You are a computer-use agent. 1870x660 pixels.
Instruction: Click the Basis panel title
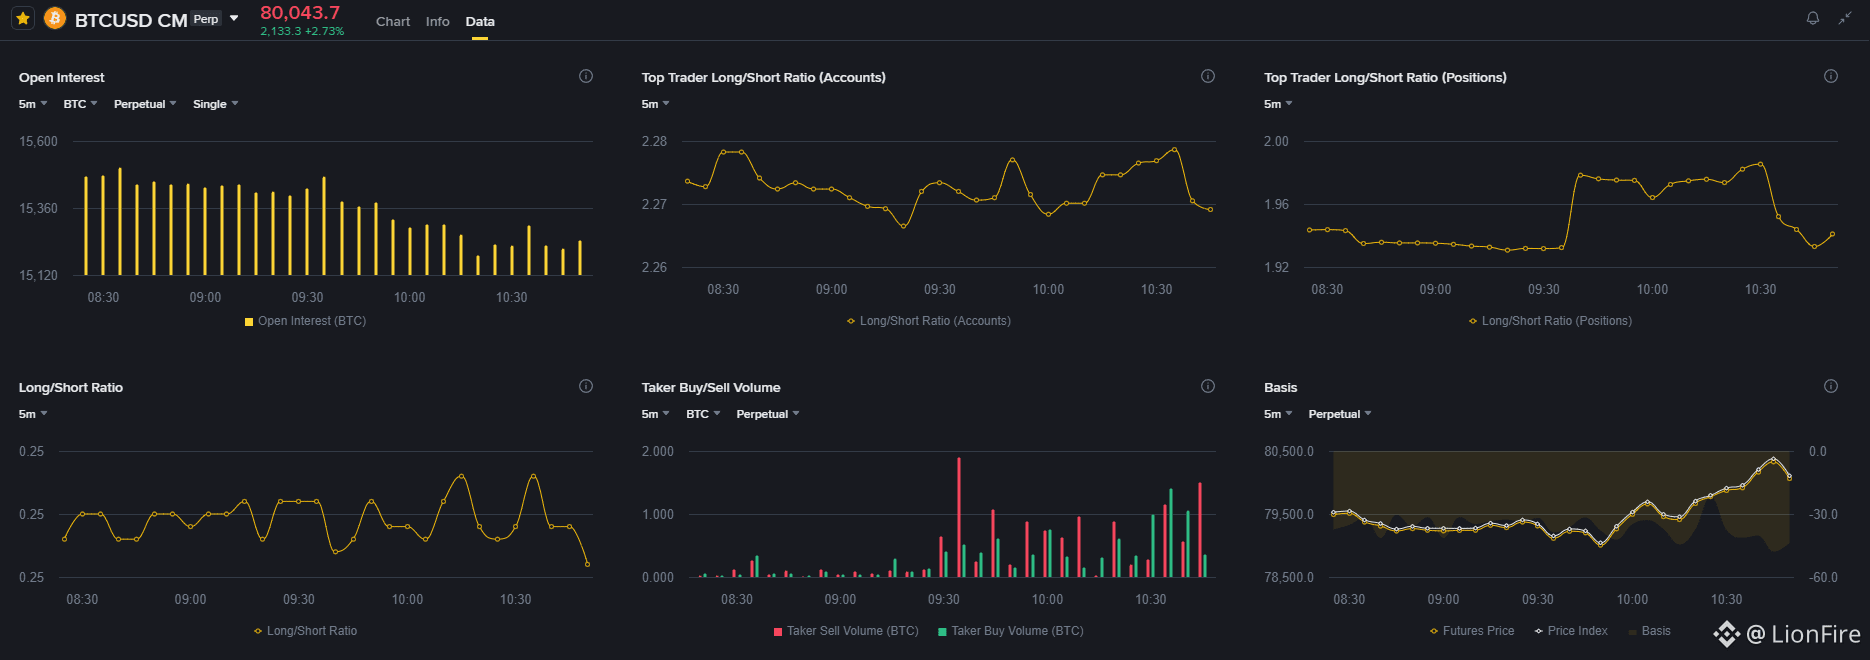pyautogui.click(x=1280, y=387)
